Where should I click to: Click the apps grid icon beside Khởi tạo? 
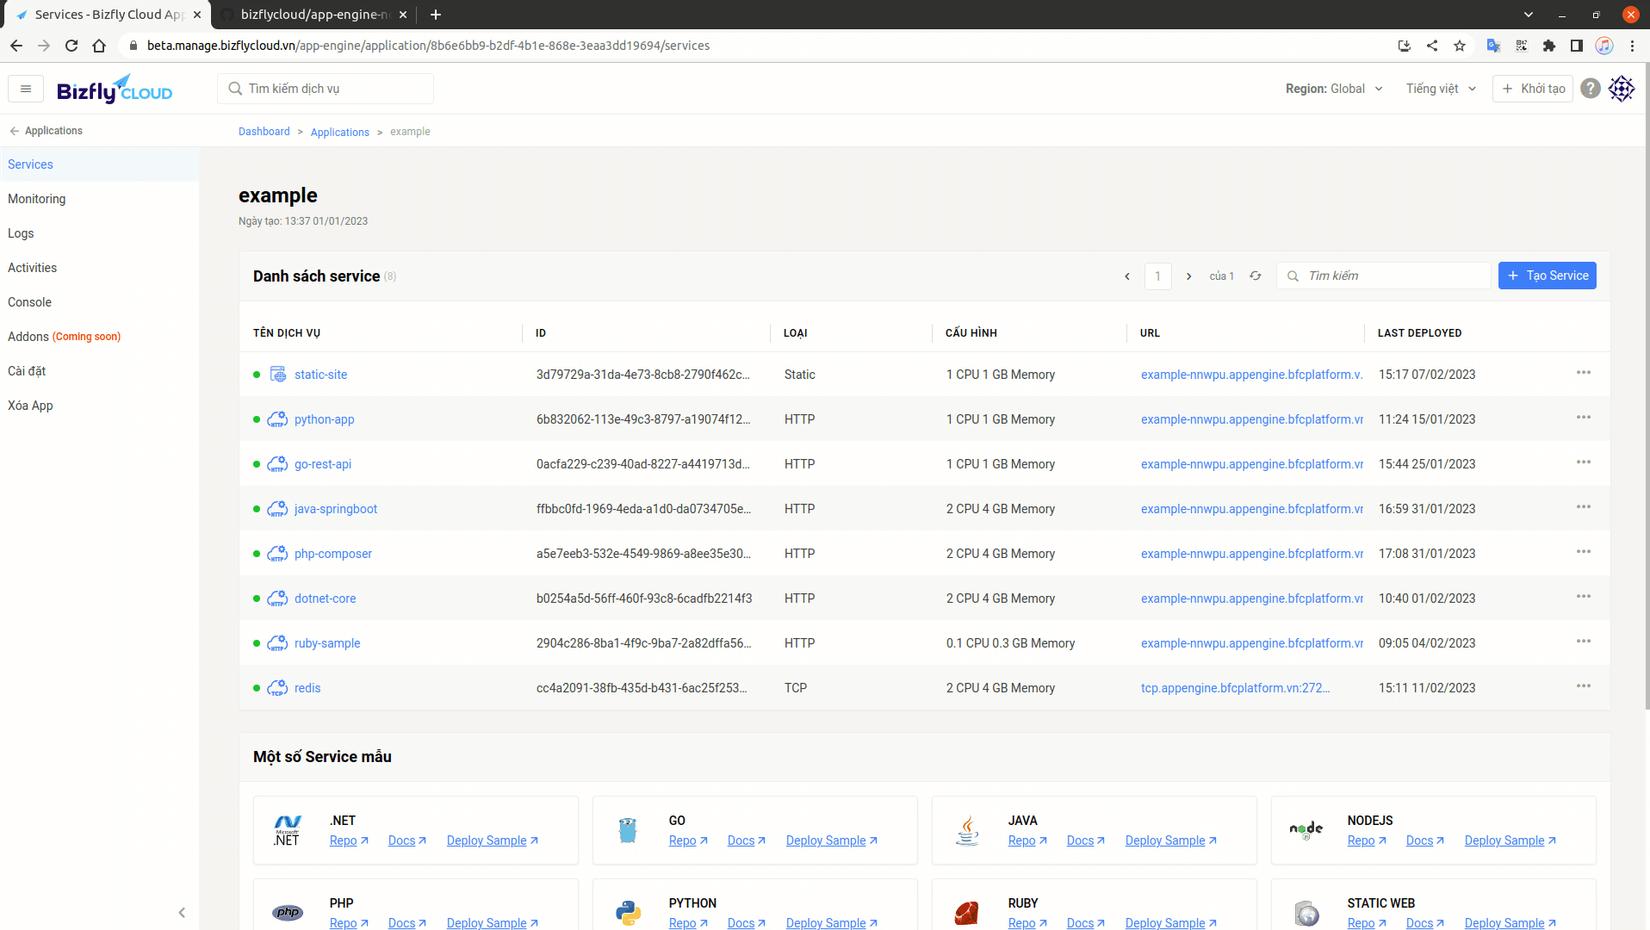[1621, 88]
